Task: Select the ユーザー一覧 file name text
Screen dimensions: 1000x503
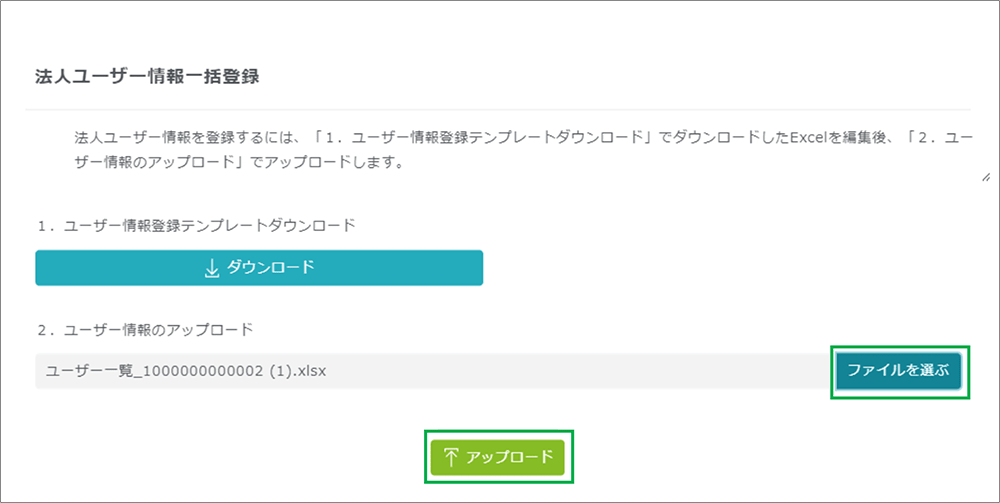Action: pos(186,371)
